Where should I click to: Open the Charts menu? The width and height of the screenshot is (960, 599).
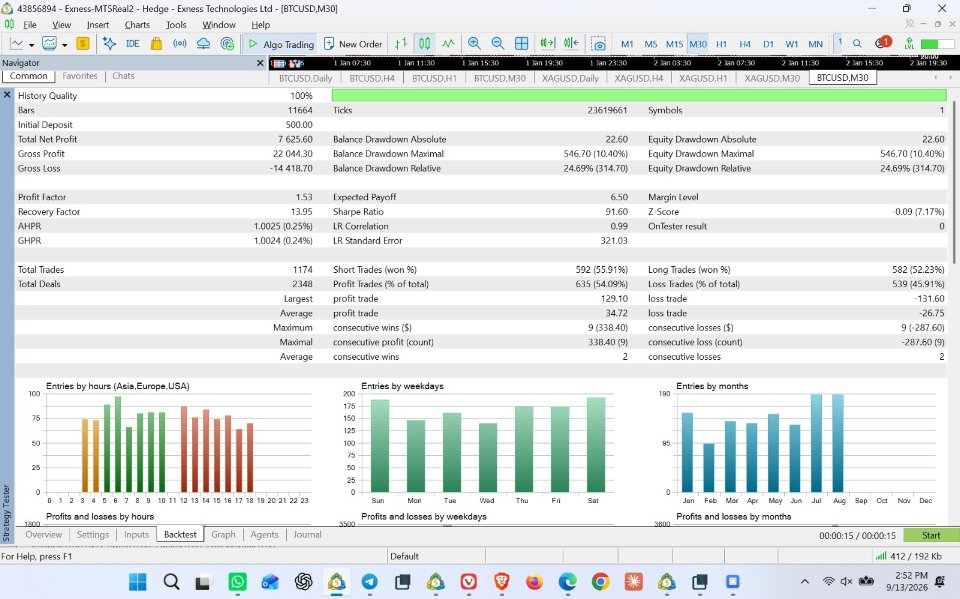[137, 25]
